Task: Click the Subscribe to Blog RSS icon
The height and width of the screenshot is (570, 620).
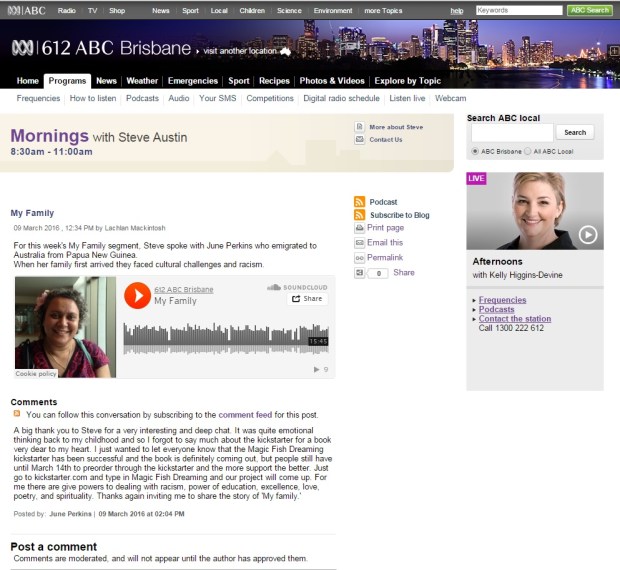Action: [359, 215]
